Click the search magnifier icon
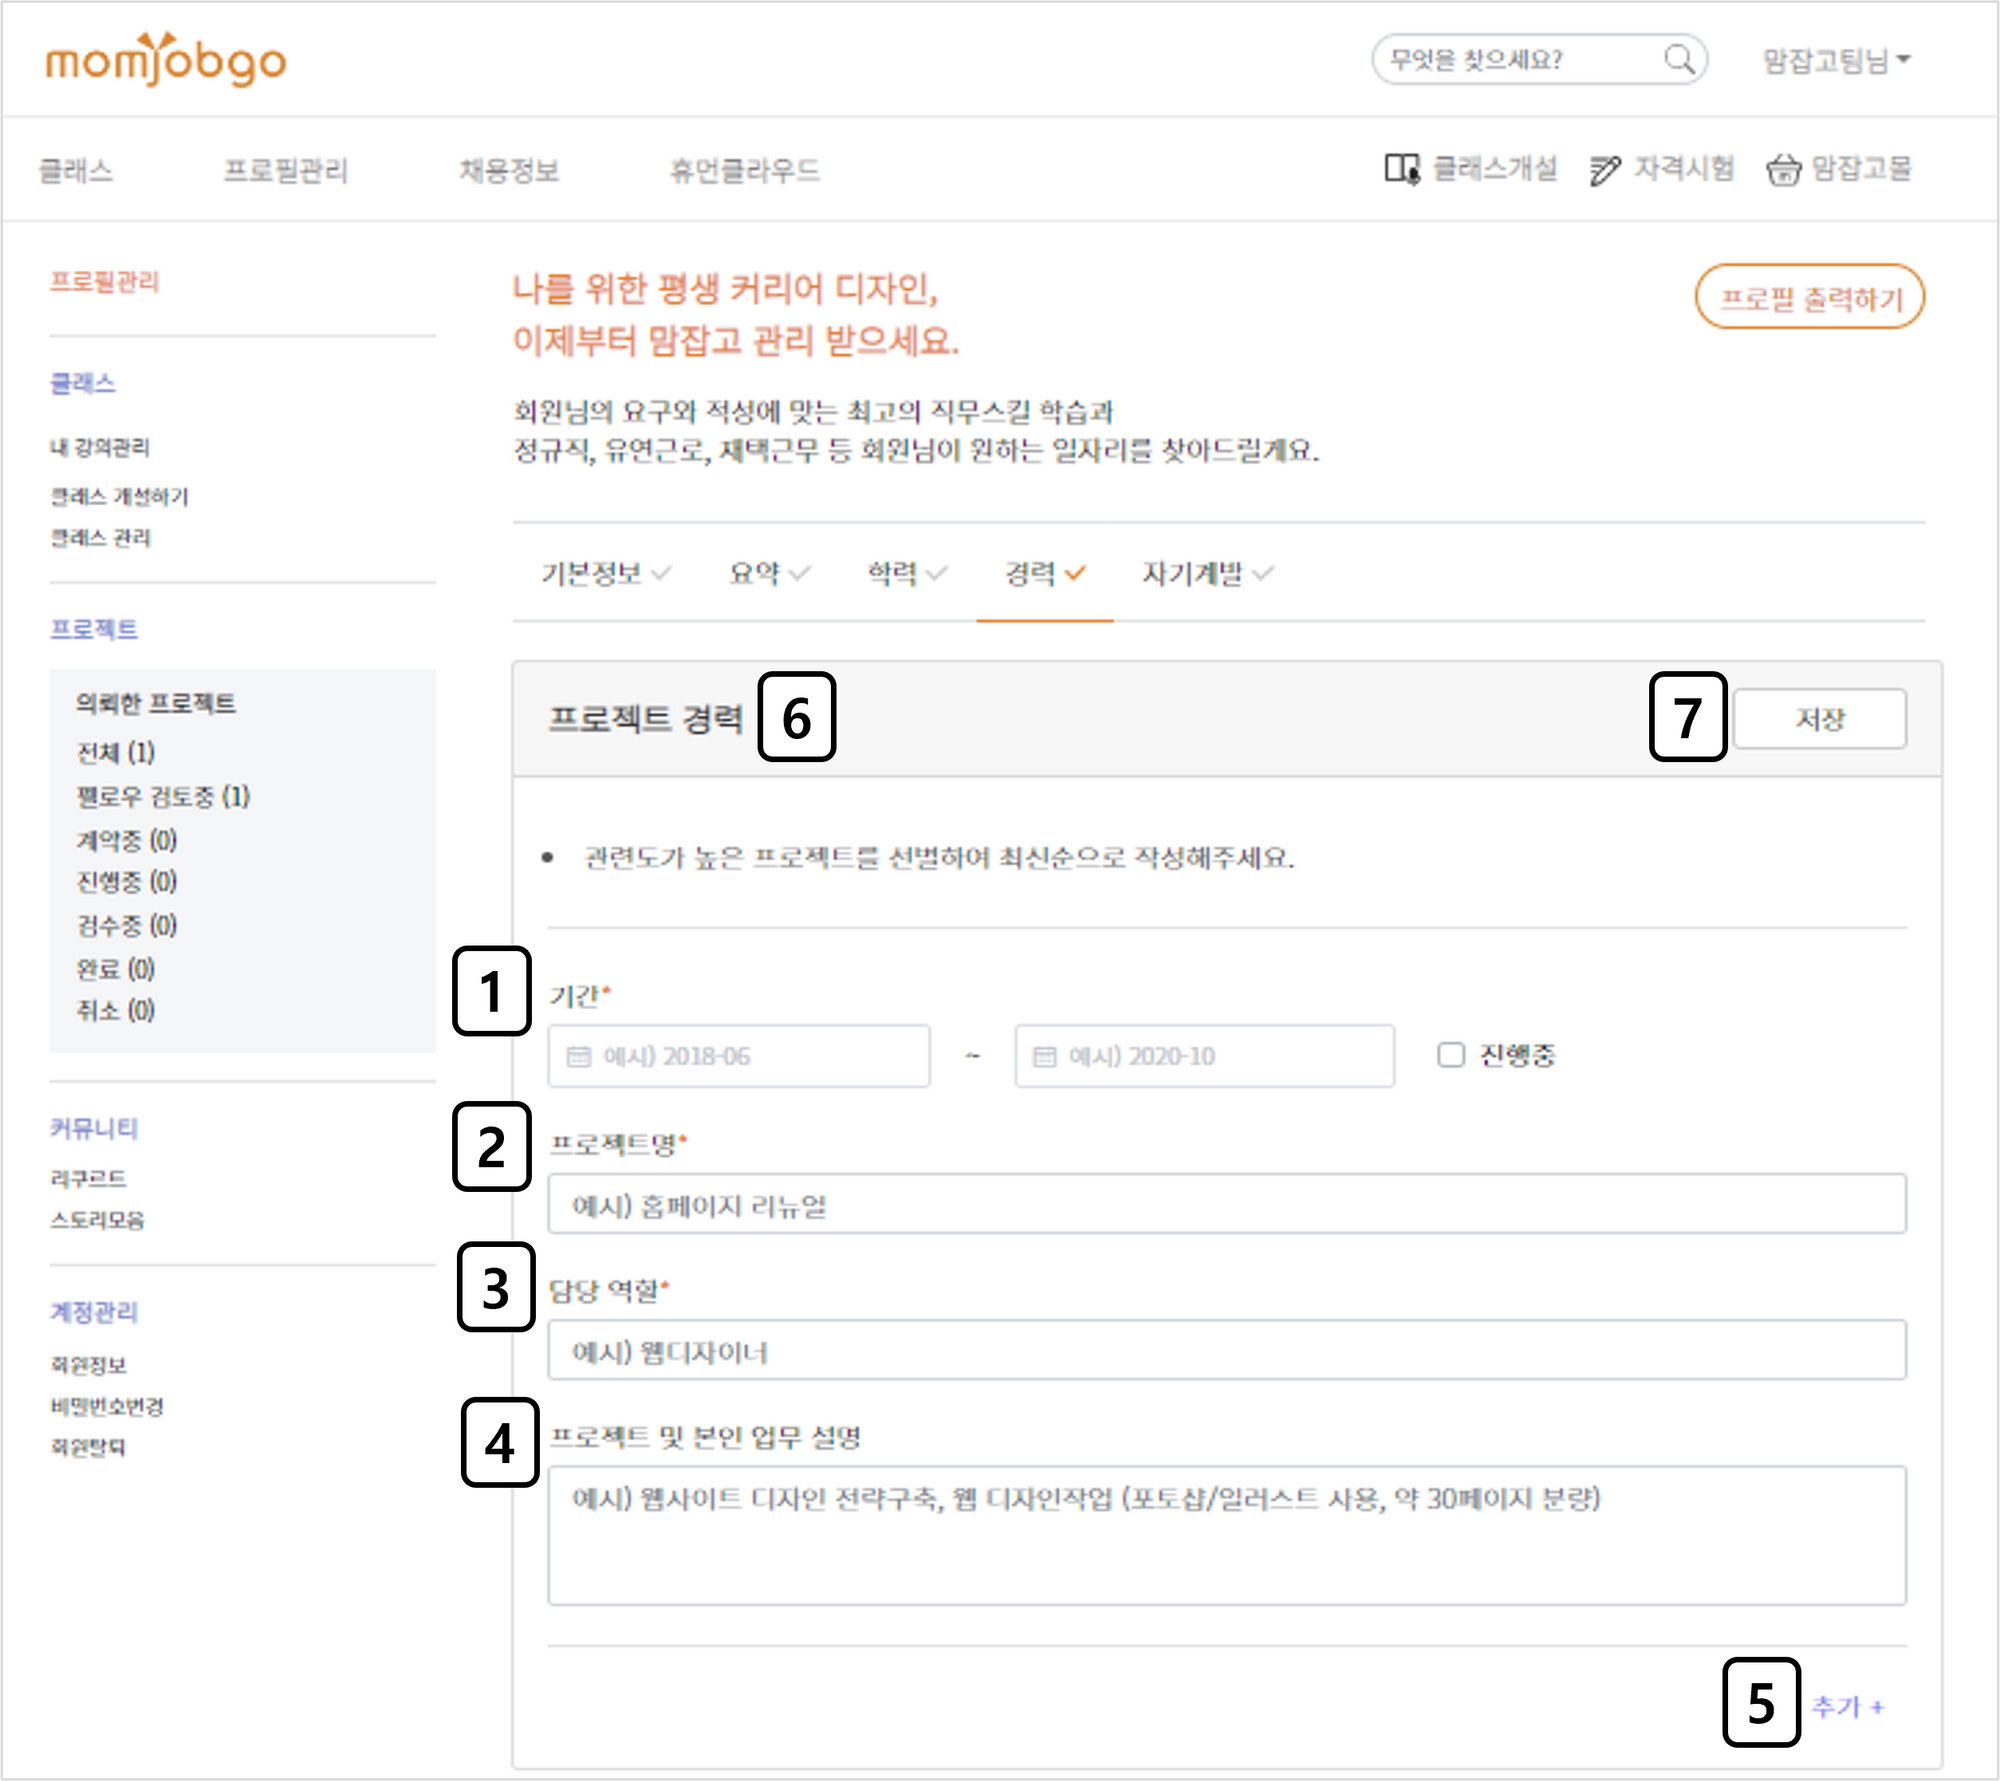Screen dimensions: 2000x1781 tap(1679, 60)
